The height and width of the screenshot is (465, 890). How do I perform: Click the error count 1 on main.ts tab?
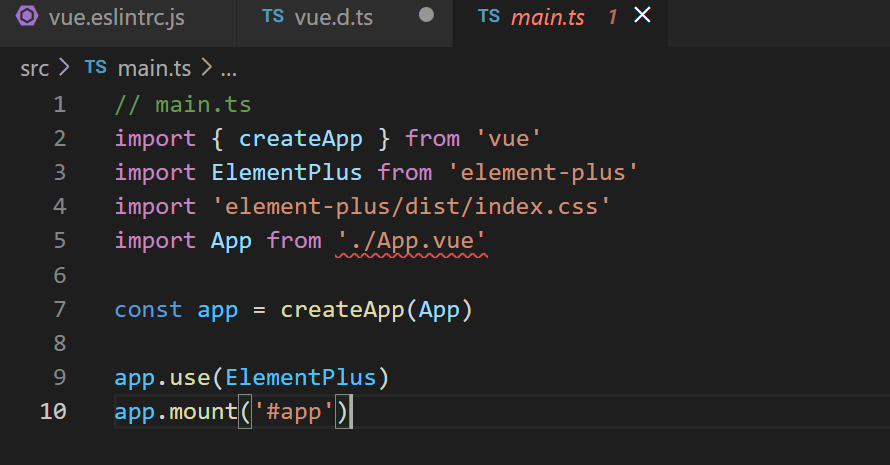(612, 18)
